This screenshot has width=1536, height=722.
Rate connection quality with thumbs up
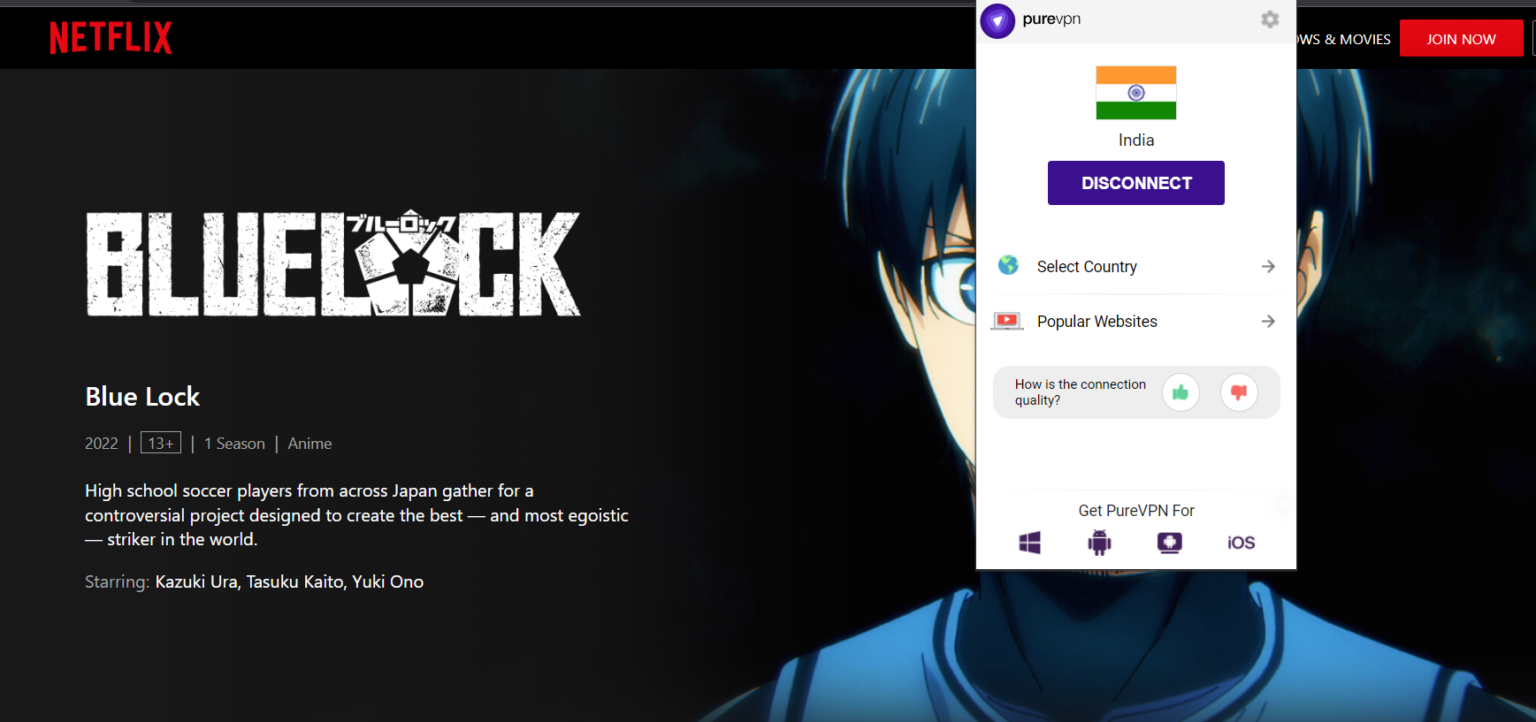(x=1181, y=392)
